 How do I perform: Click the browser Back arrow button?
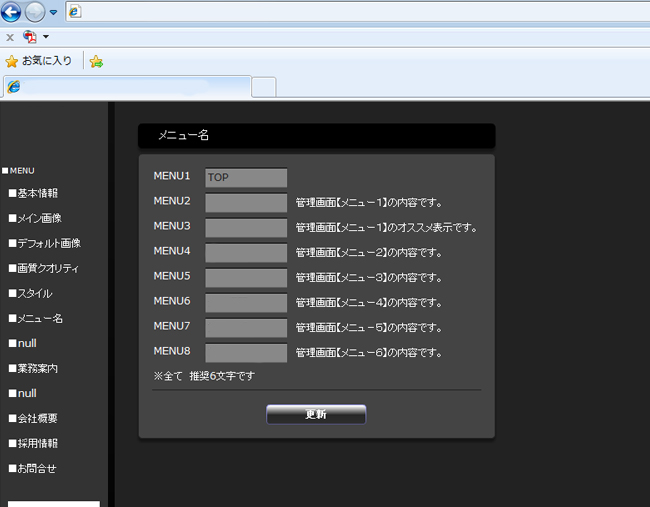[13, 12]
